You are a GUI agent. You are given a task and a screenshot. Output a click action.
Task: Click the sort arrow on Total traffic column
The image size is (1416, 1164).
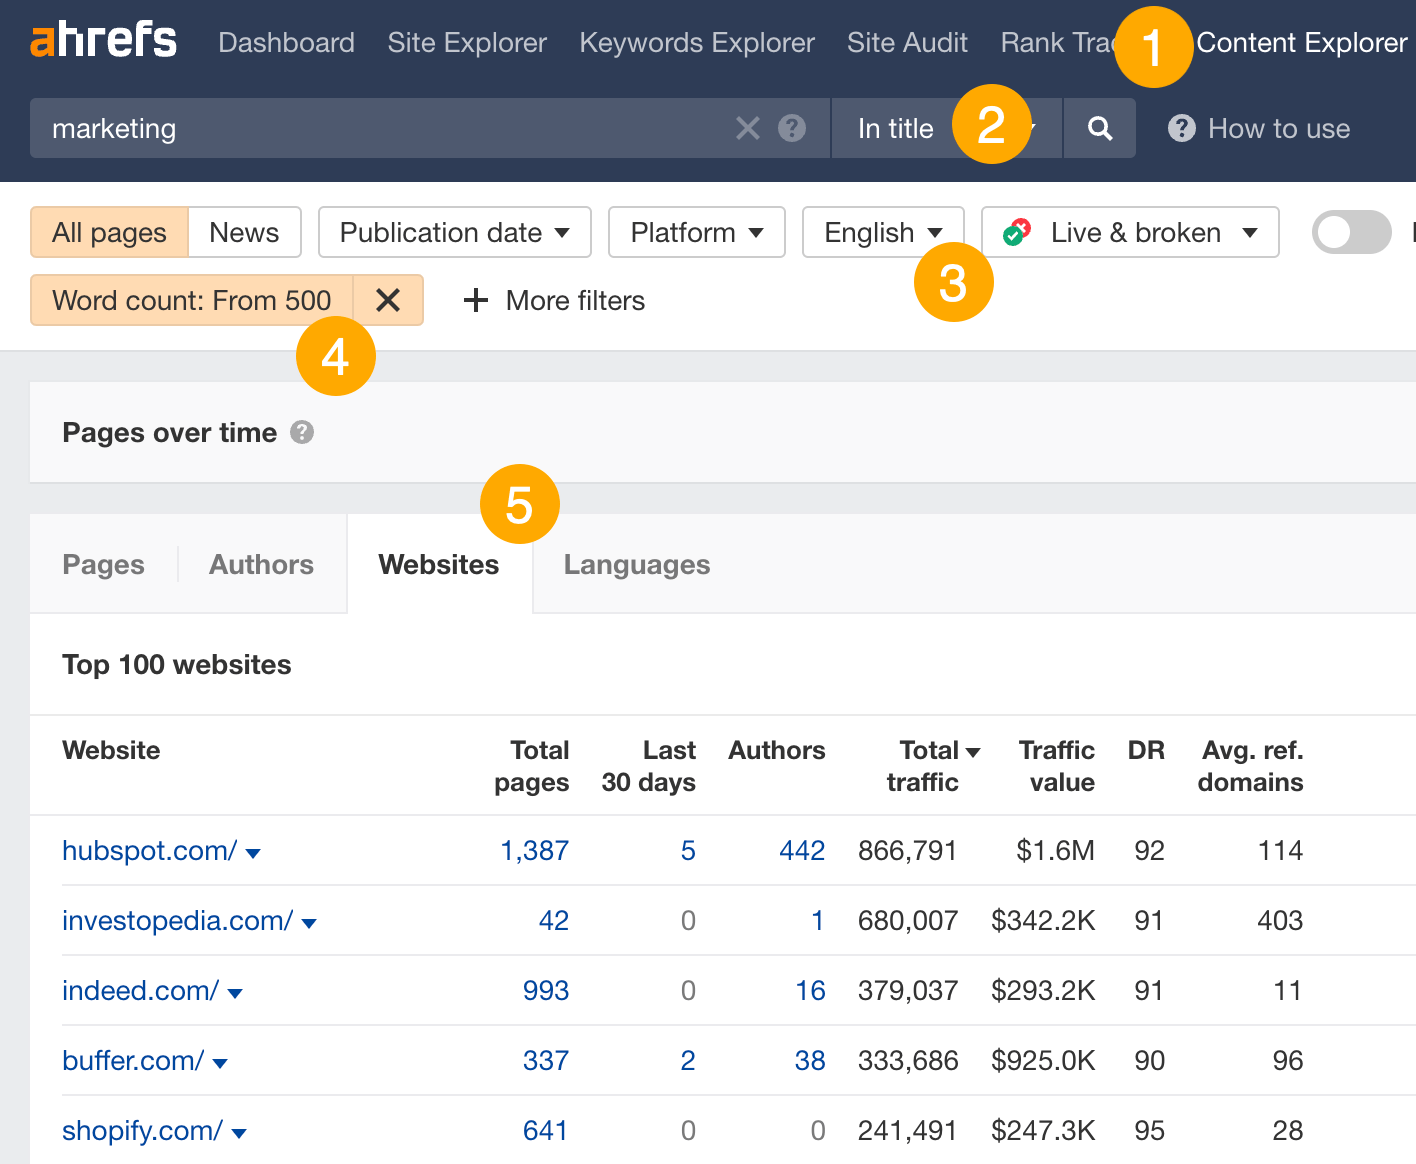[974, 750]
